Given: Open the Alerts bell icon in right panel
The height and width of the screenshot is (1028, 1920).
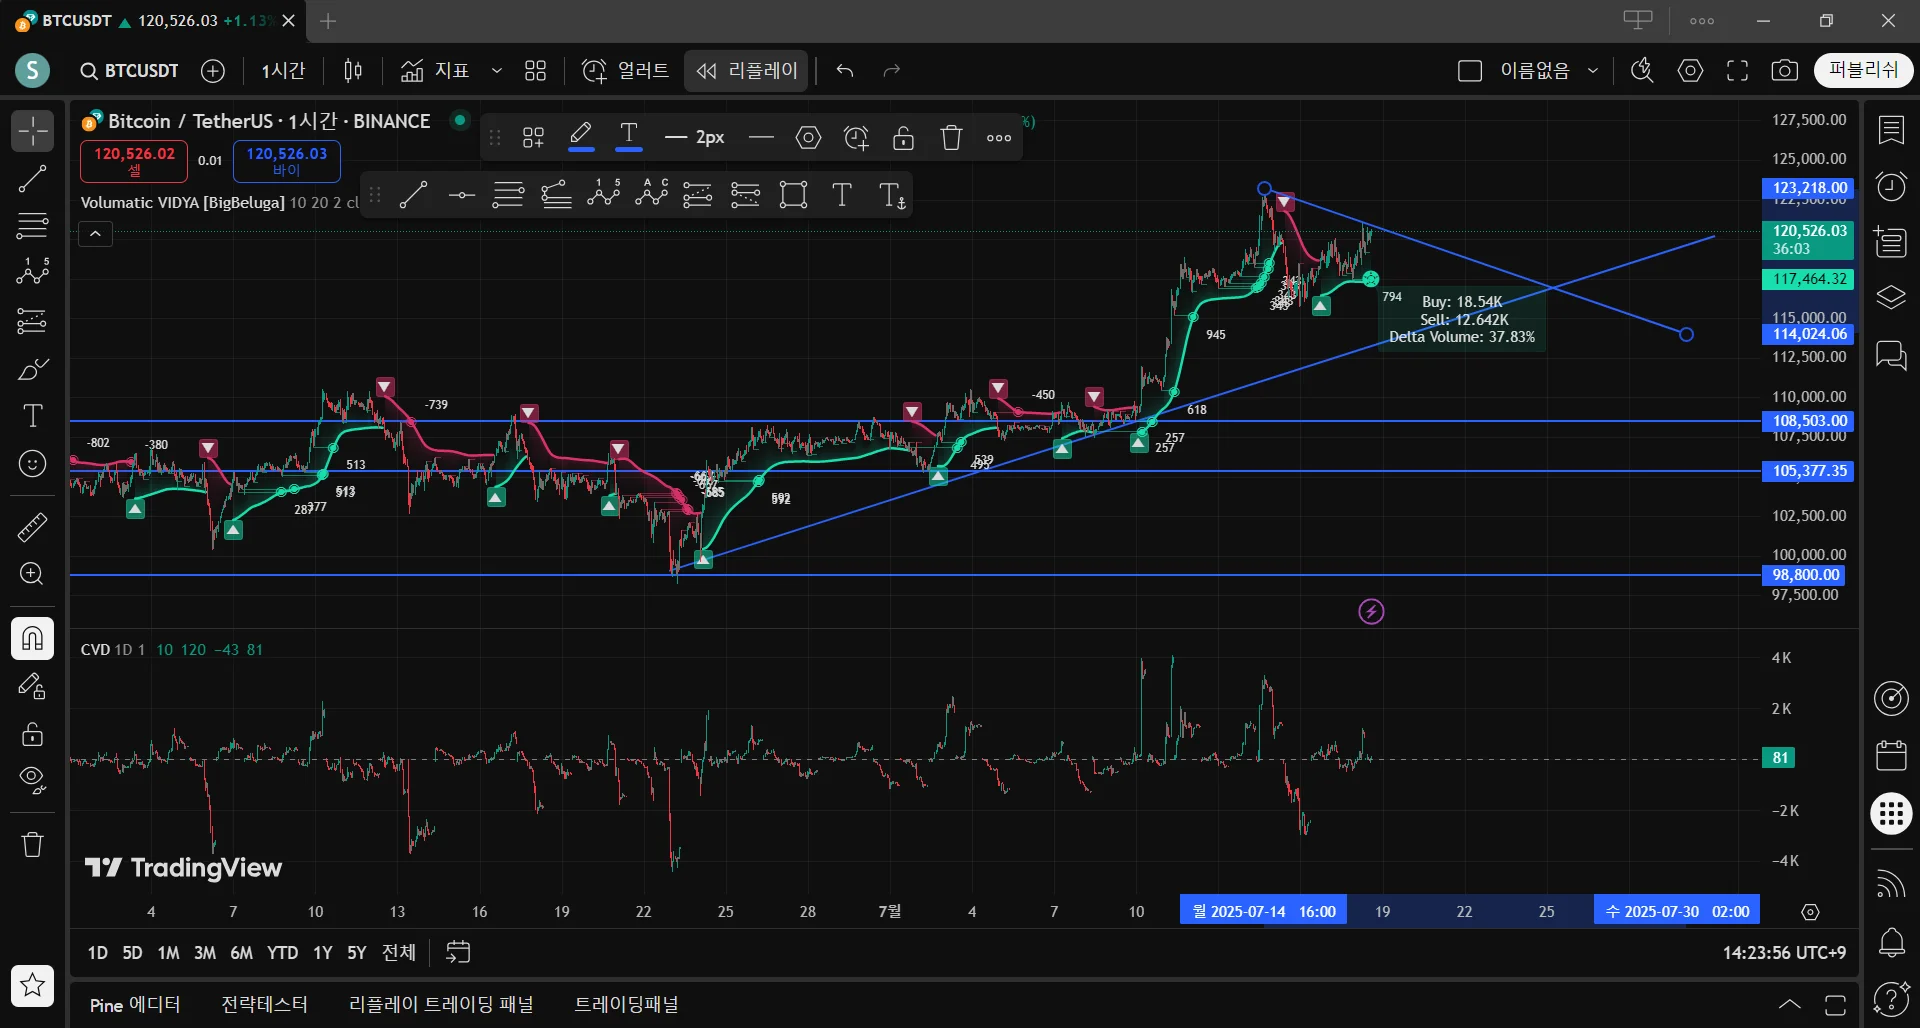Looking at the screenshot, I should (x=1891, y=942).
